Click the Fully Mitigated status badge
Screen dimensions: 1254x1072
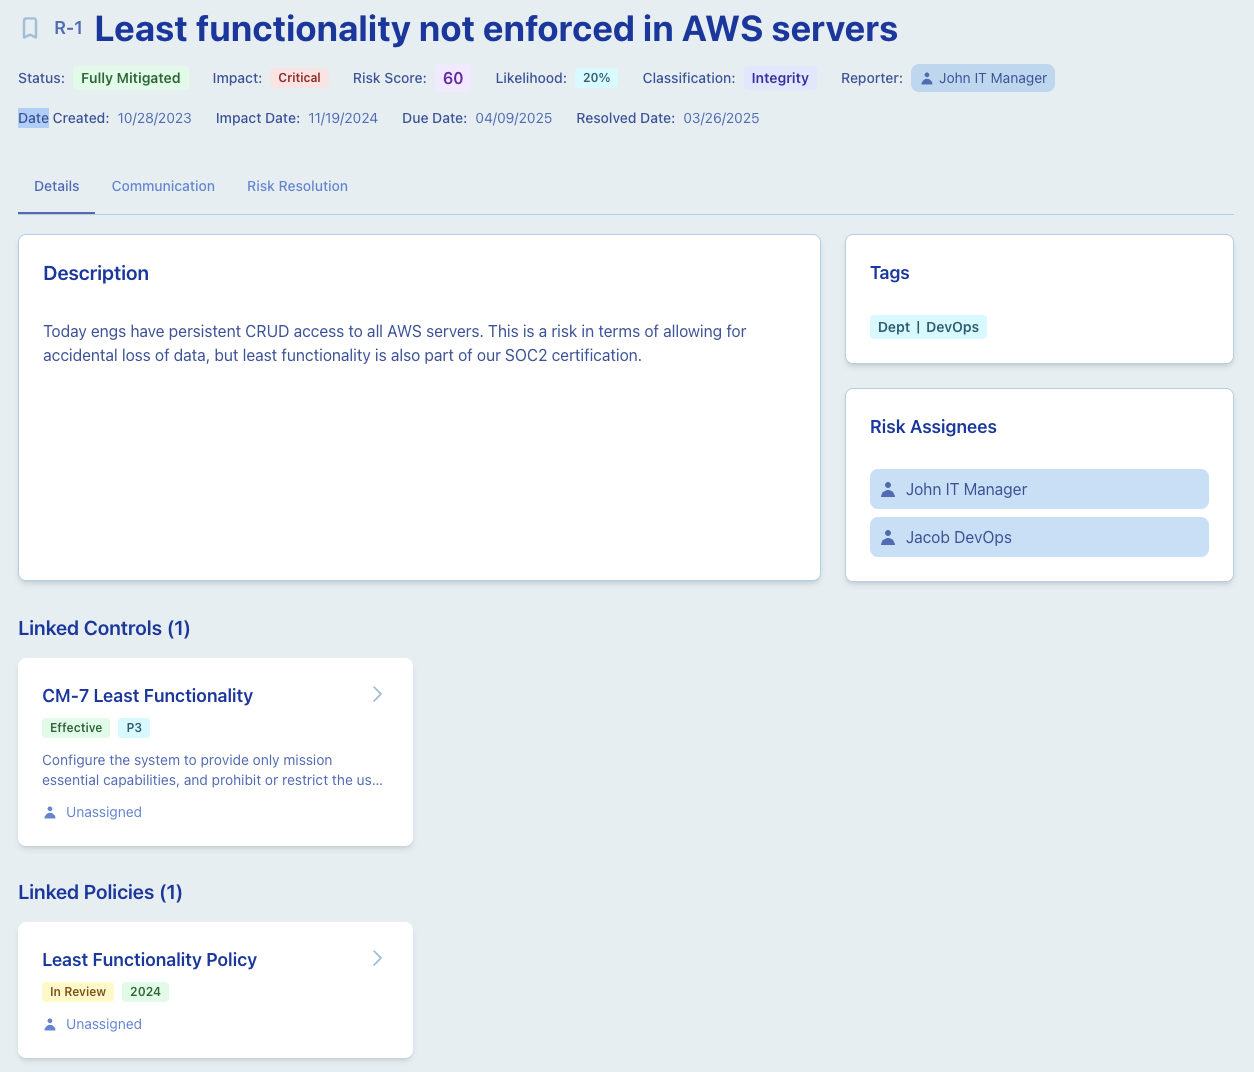coord(130,77)
